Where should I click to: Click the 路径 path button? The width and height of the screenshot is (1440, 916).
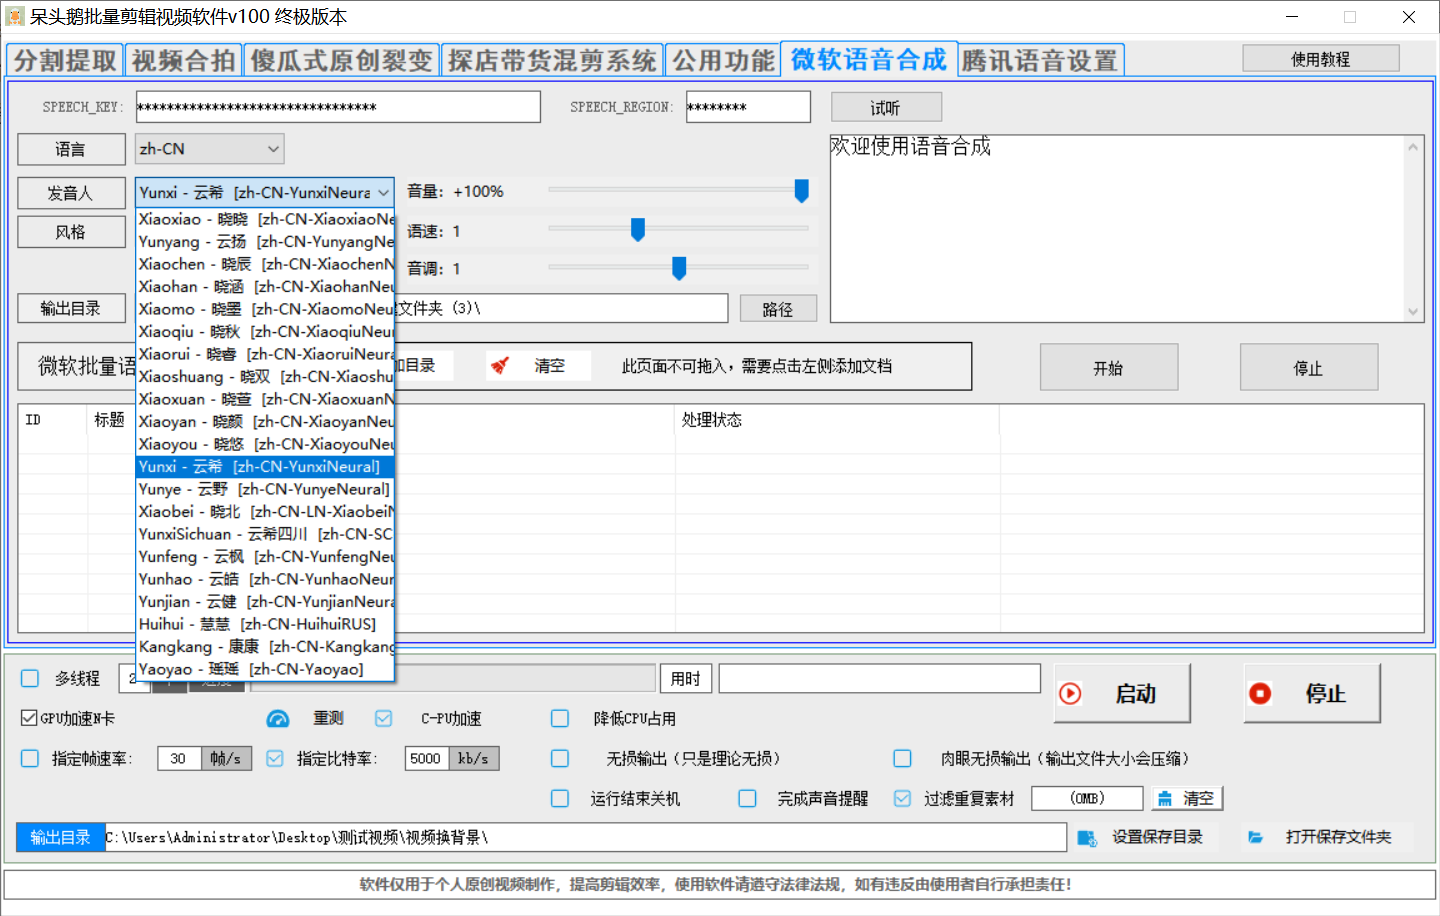[x=778, y=309]
